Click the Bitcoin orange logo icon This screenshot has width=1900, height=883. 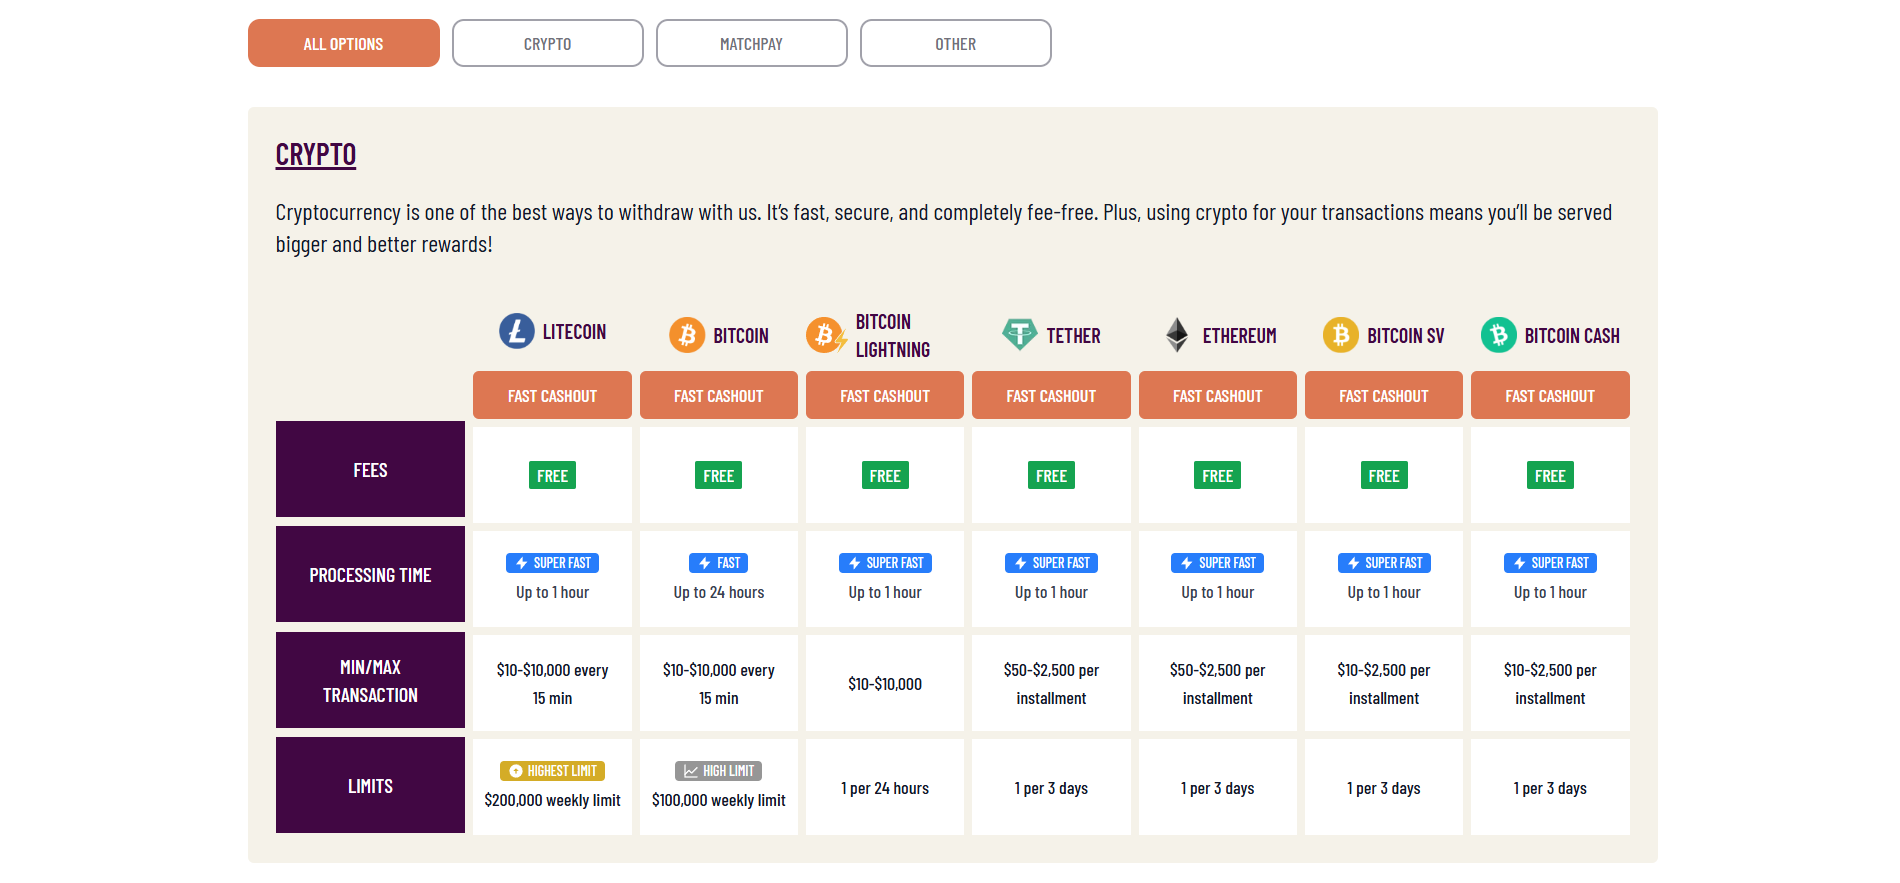[x=687, y=335]
